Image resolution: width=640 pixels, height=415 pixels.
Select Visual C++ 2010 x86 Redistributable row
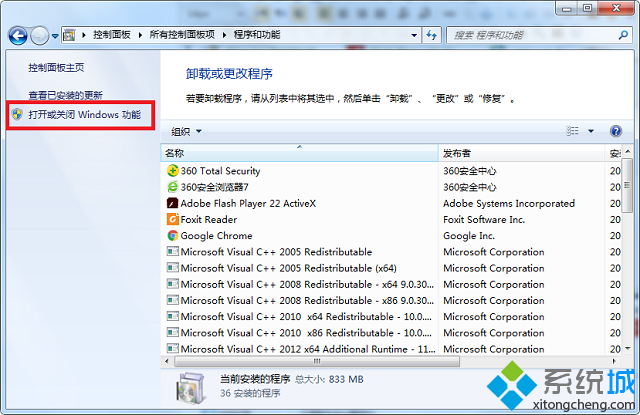click(x=391, y=333)
